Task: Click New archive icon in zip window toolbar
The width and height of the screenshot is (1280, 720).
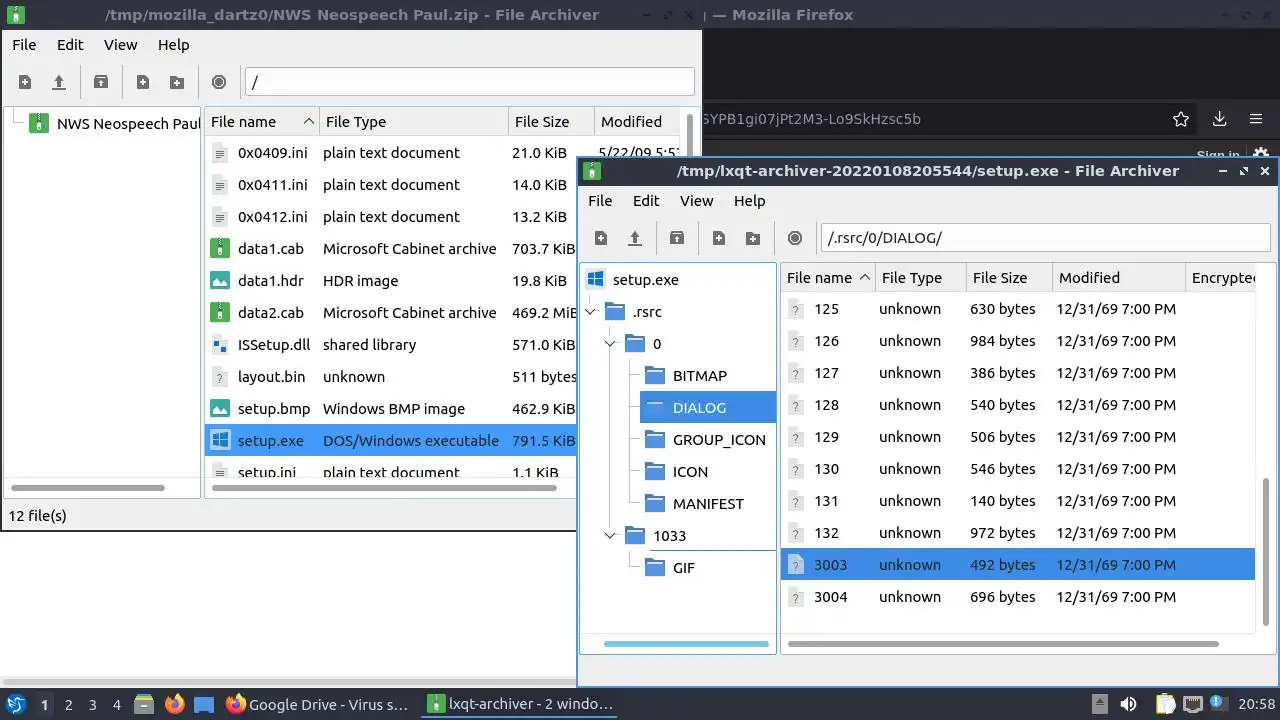Action: coord(25,82)
